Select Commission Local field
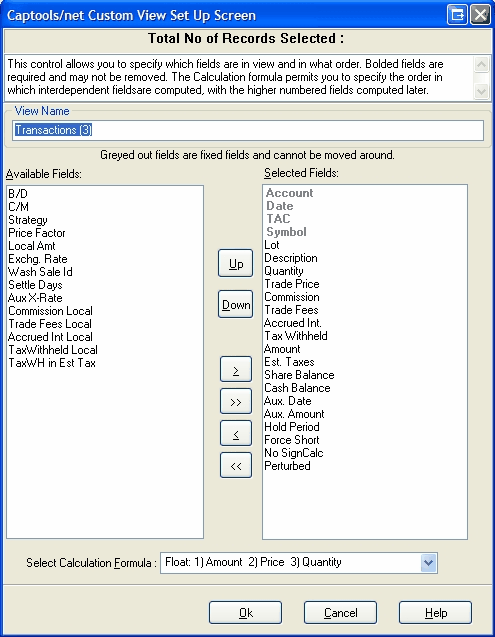Image resolution: width=495 pixels, height=637 pixels. pyautogui.click(x=50, y=311)
